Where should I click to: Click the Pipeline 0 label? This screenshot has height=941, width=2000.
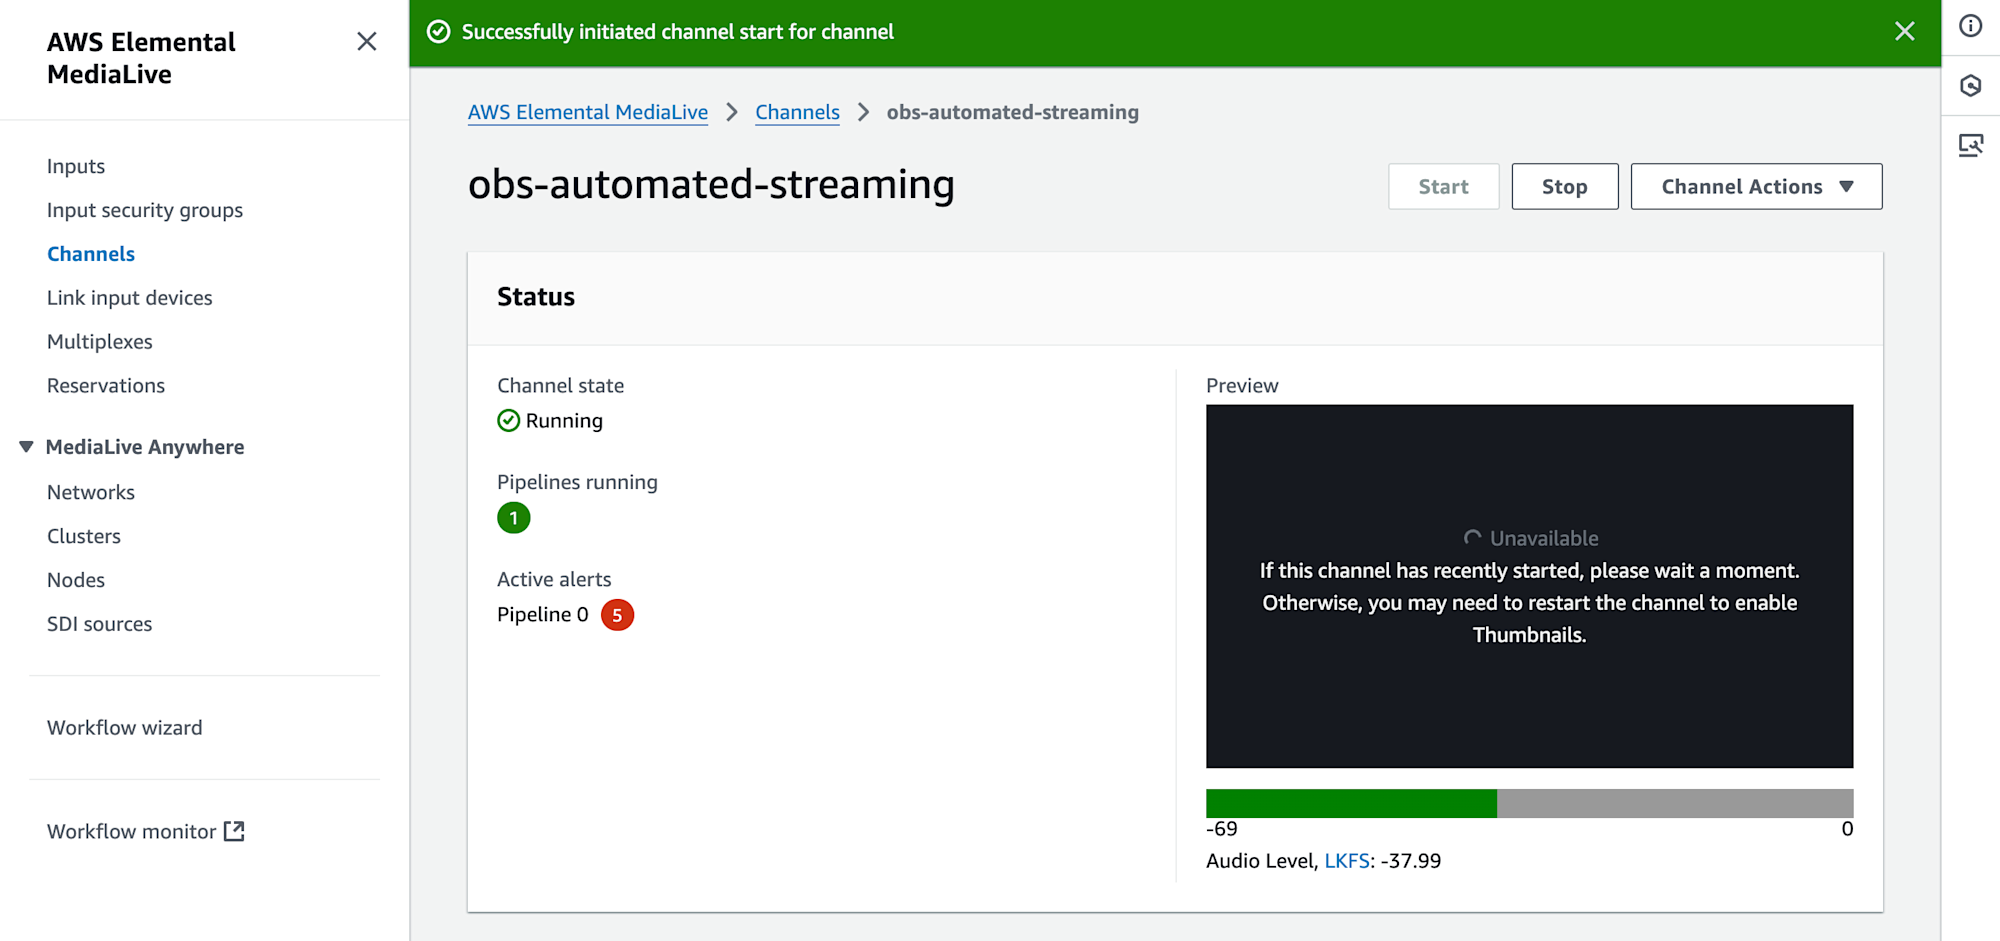(543, 615)
